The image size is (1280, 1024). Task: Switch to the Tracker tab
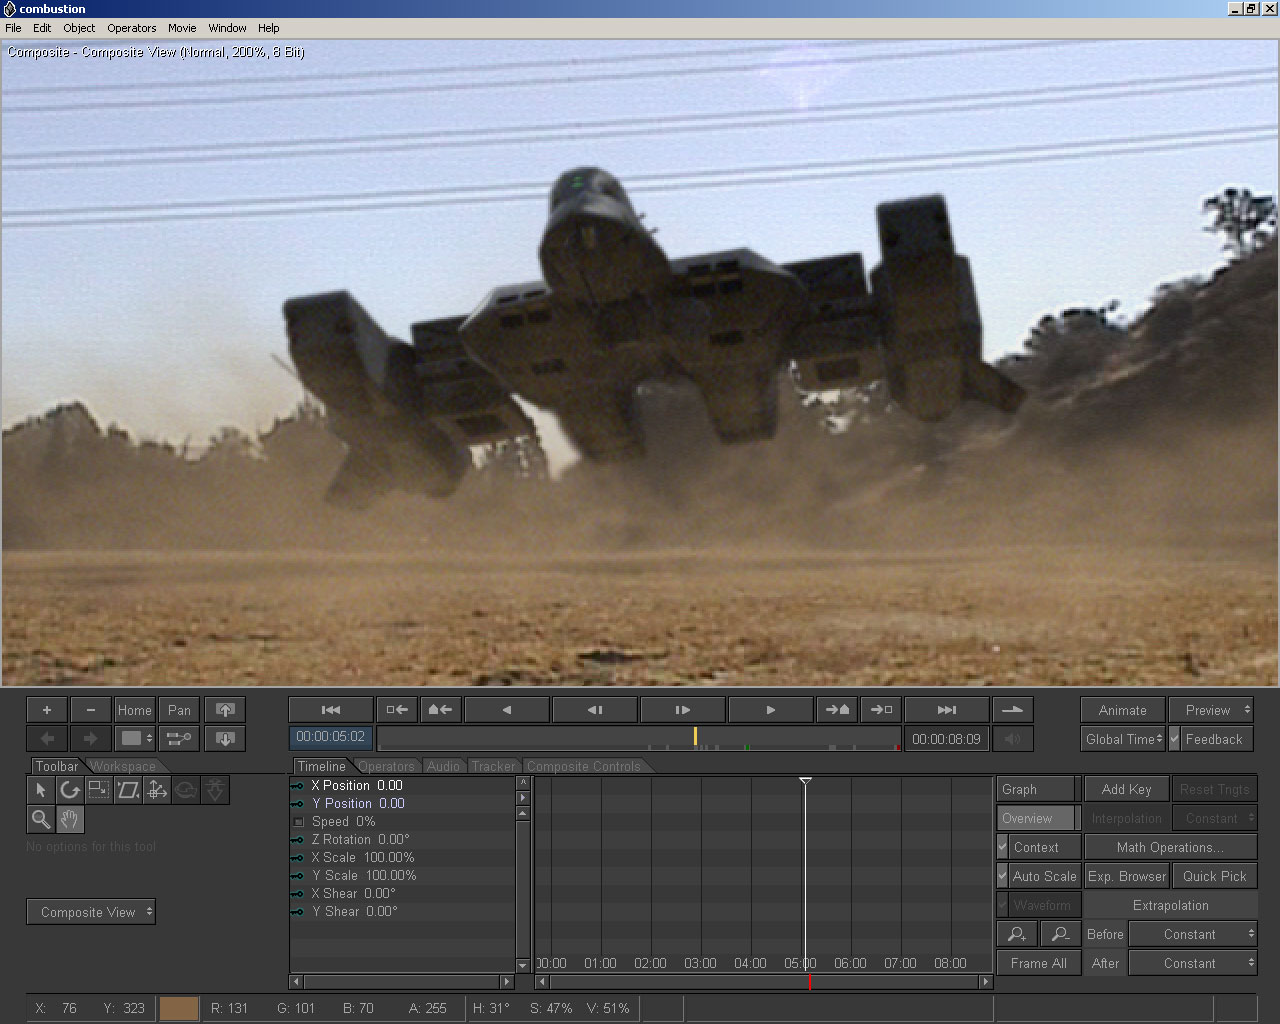click(493, 766)
